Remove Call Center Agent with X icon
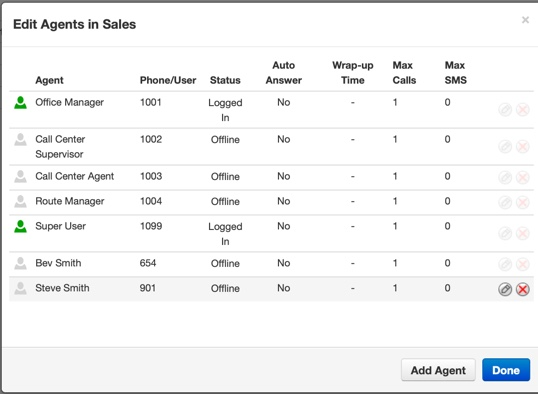 pyautogui.click(x=523, y=177)
